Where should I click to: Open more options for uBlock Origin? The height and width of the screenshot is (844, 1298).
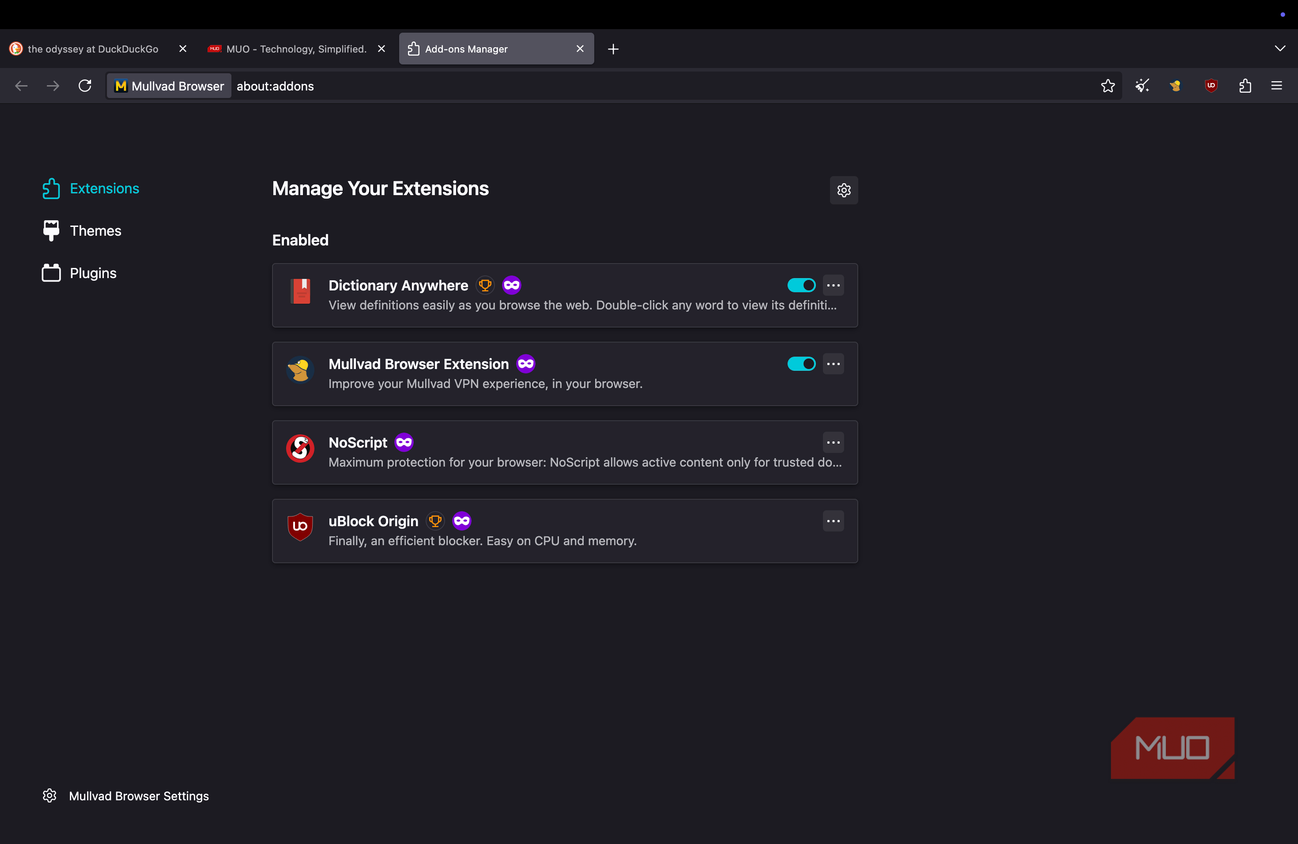pyautogui.click(x=833, y=521)
